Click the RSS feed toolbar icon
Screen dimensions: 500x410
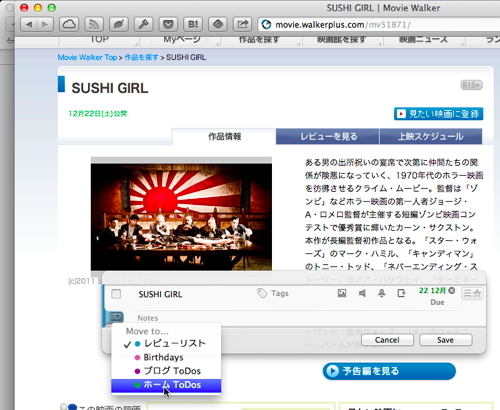[x=94, y=24]
